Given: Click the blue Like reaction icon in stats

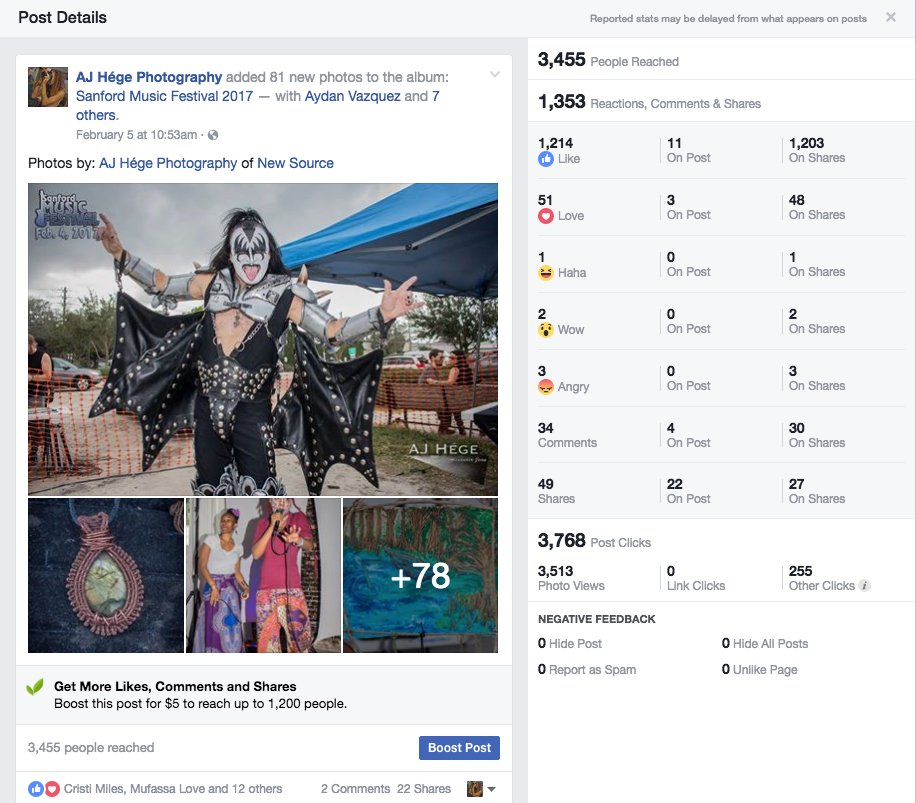Looking at the screenshot, I should coord(546,159).
